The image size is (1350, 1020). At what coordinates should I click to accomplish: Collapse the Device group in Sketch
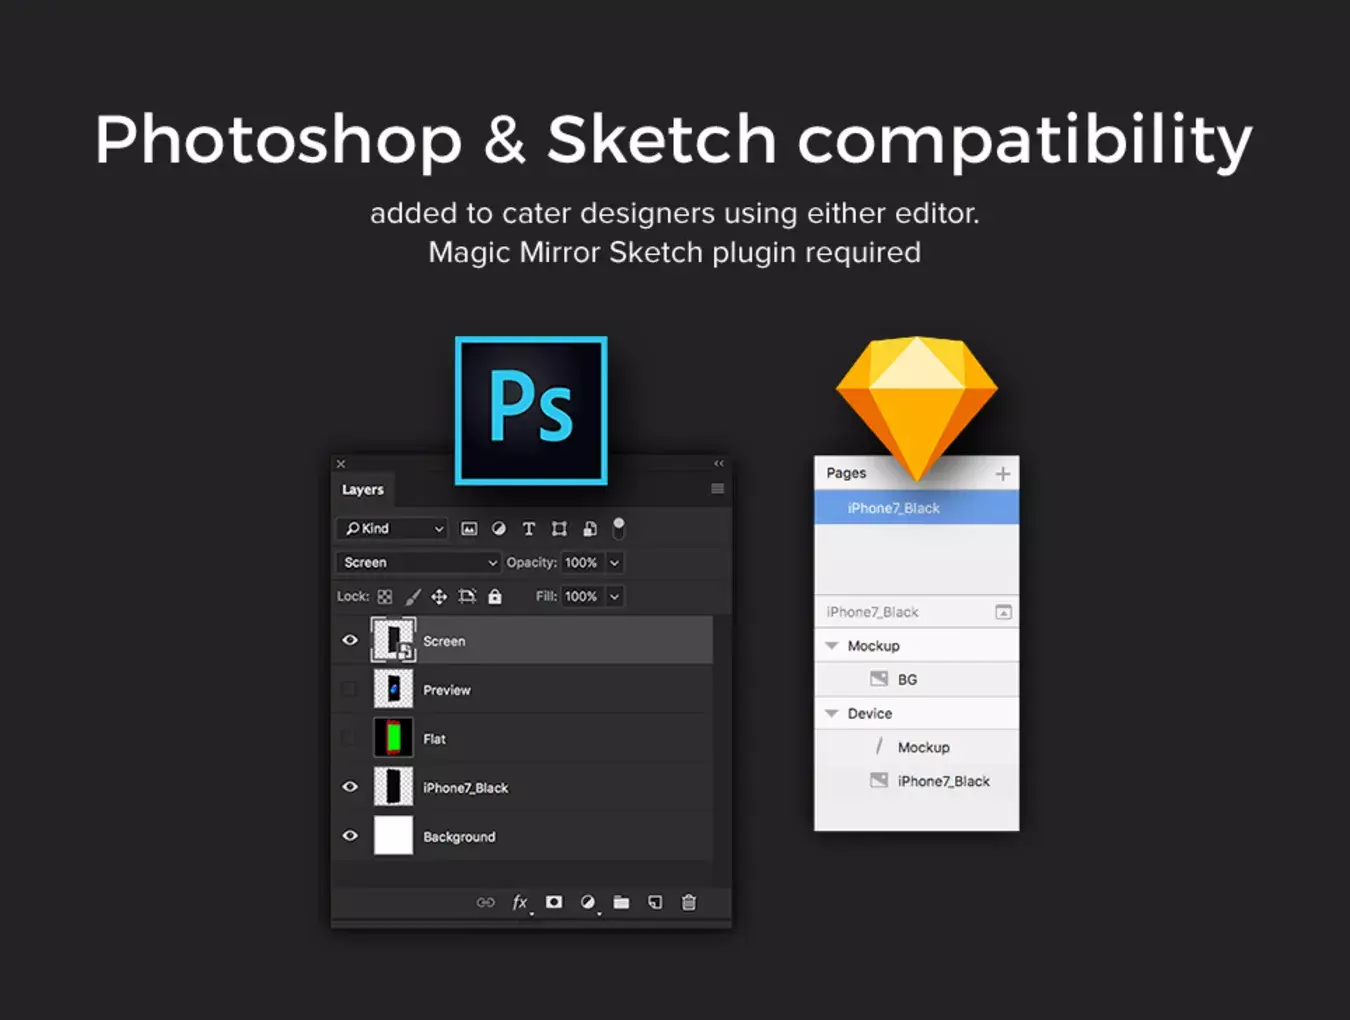pos(832,714)
